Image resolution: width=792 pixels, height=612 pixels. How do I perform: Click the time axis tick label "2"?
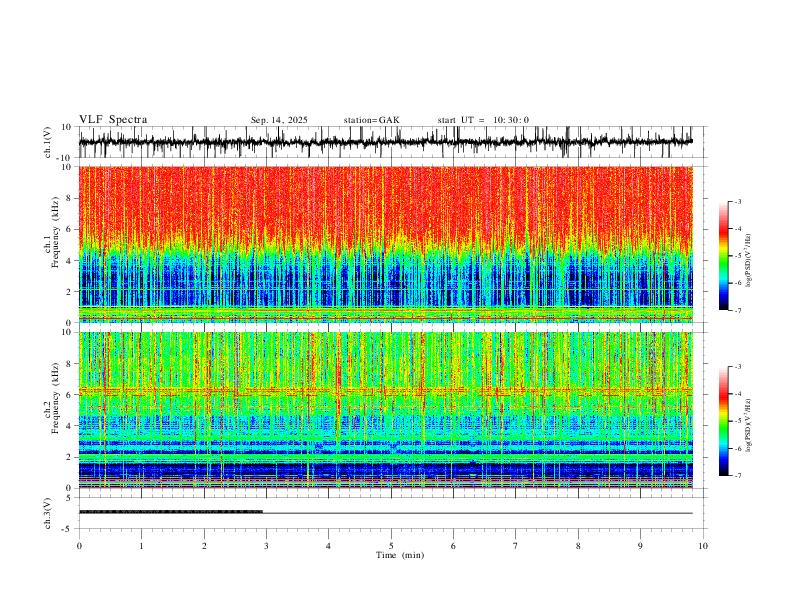tap(204, 546)
